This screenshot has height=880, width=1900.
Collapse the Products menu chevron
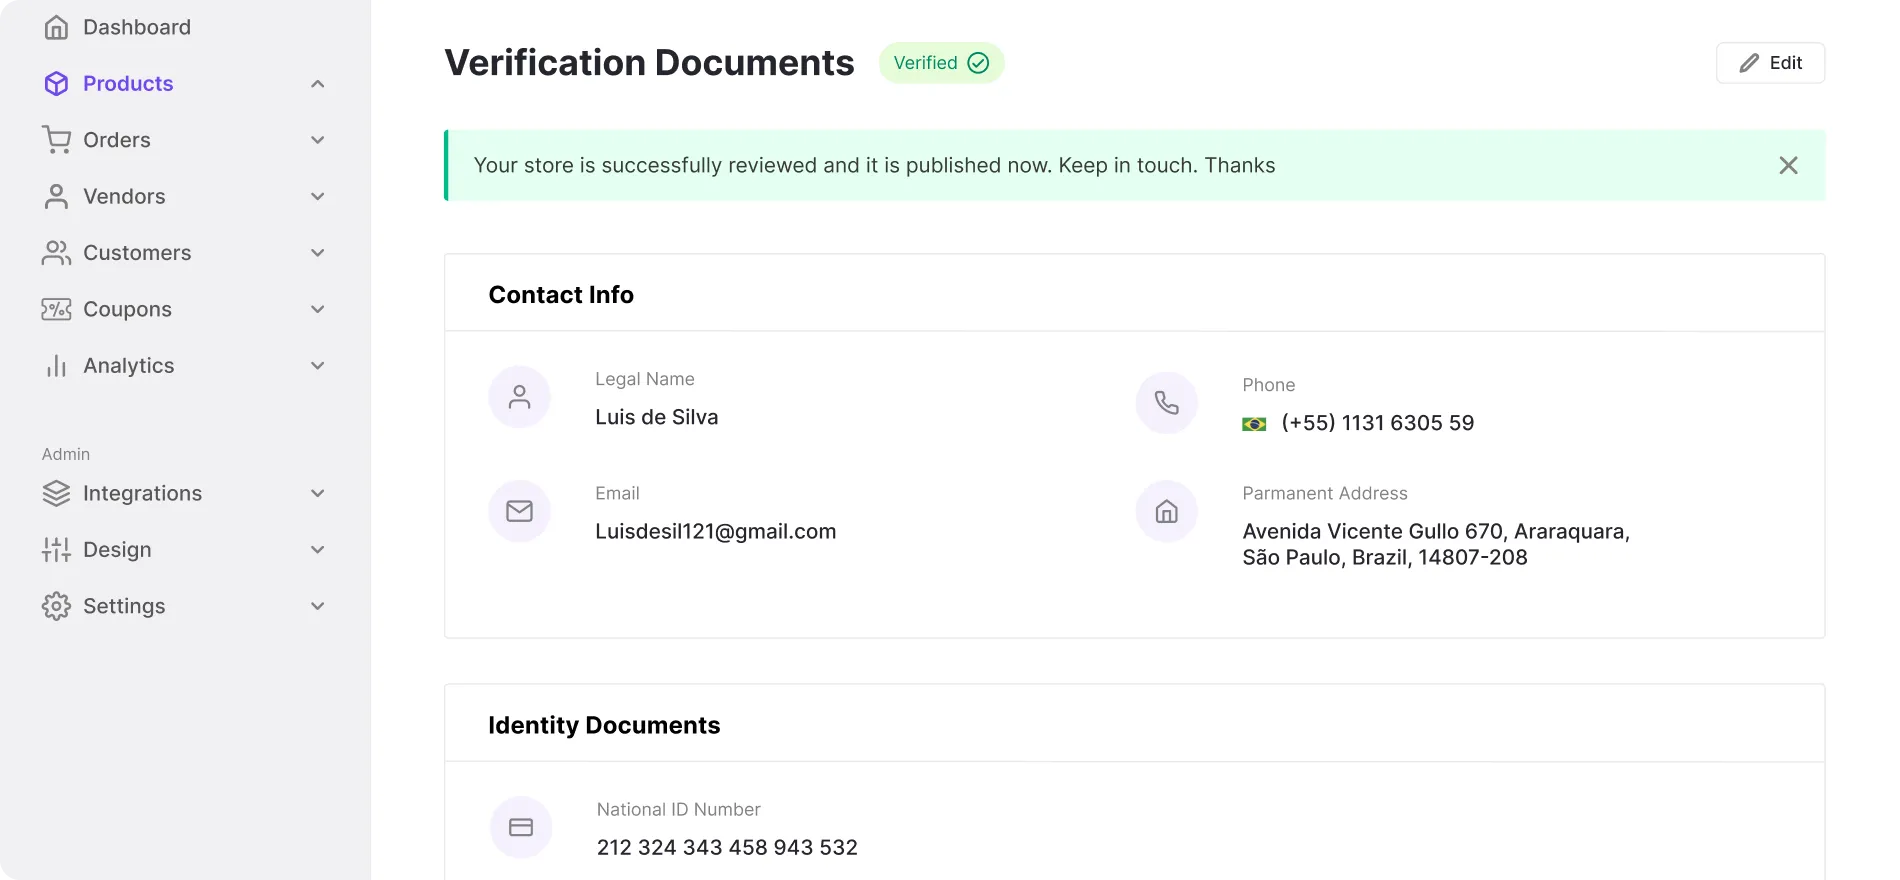318,84
